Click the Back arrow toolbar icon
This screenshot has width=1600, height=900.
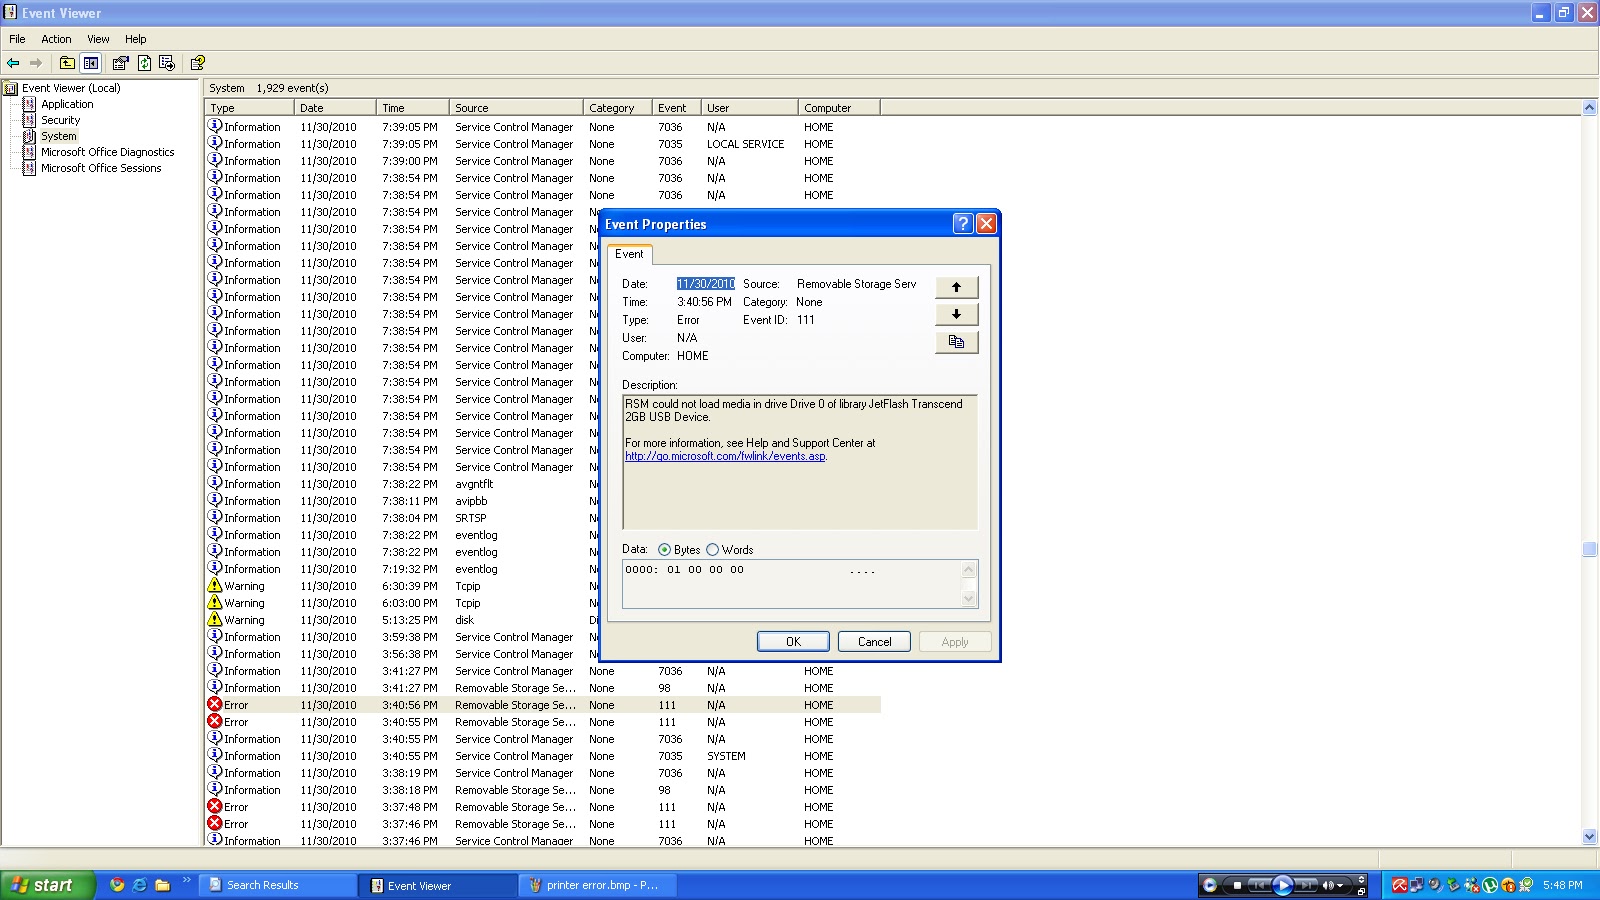pos(13,63)
